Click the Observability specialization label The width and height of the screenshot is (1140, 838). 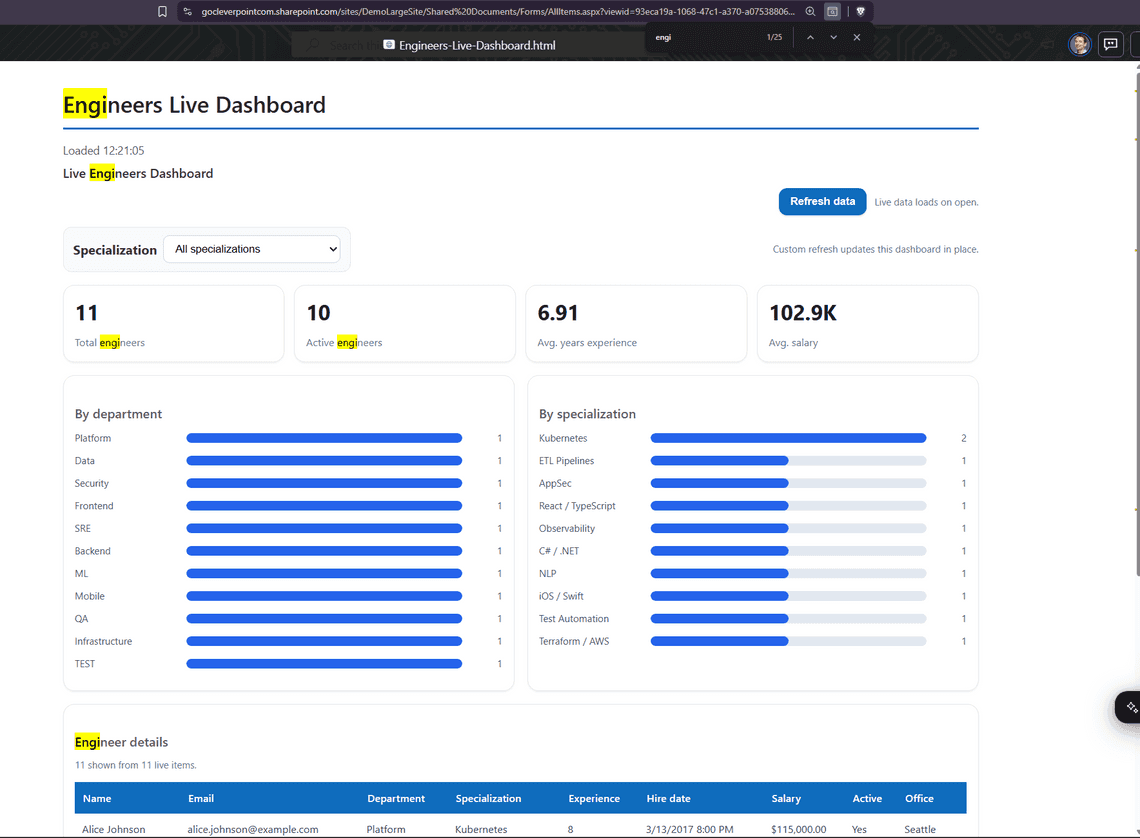[x=566, y=528]
